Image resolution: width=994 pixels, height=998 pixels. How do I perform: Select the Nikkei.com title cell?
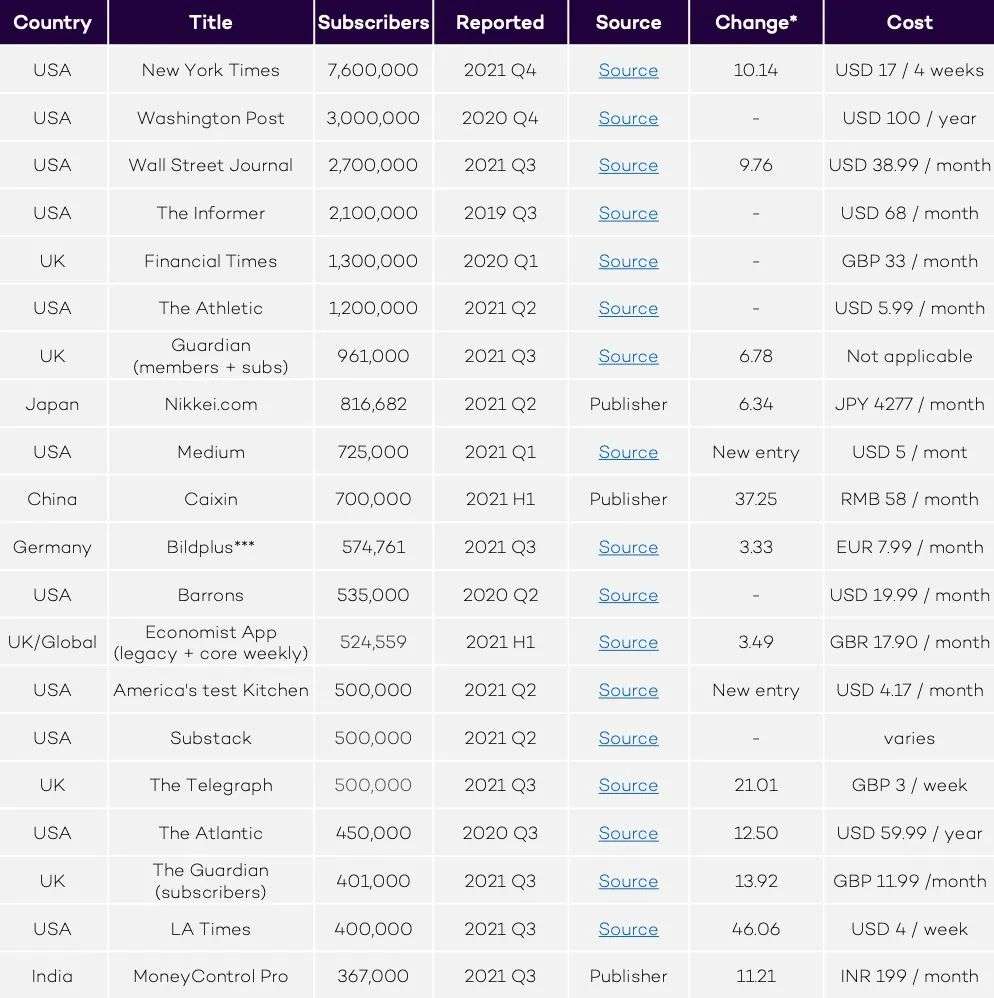click(211, 405)
